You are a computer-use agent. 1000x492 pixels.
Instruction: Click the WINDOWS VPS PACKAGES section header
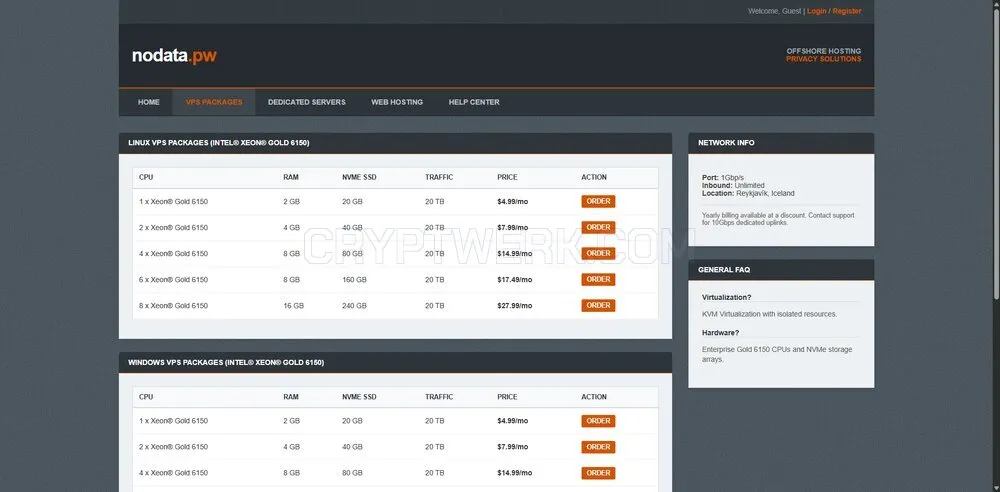point(395,362)
